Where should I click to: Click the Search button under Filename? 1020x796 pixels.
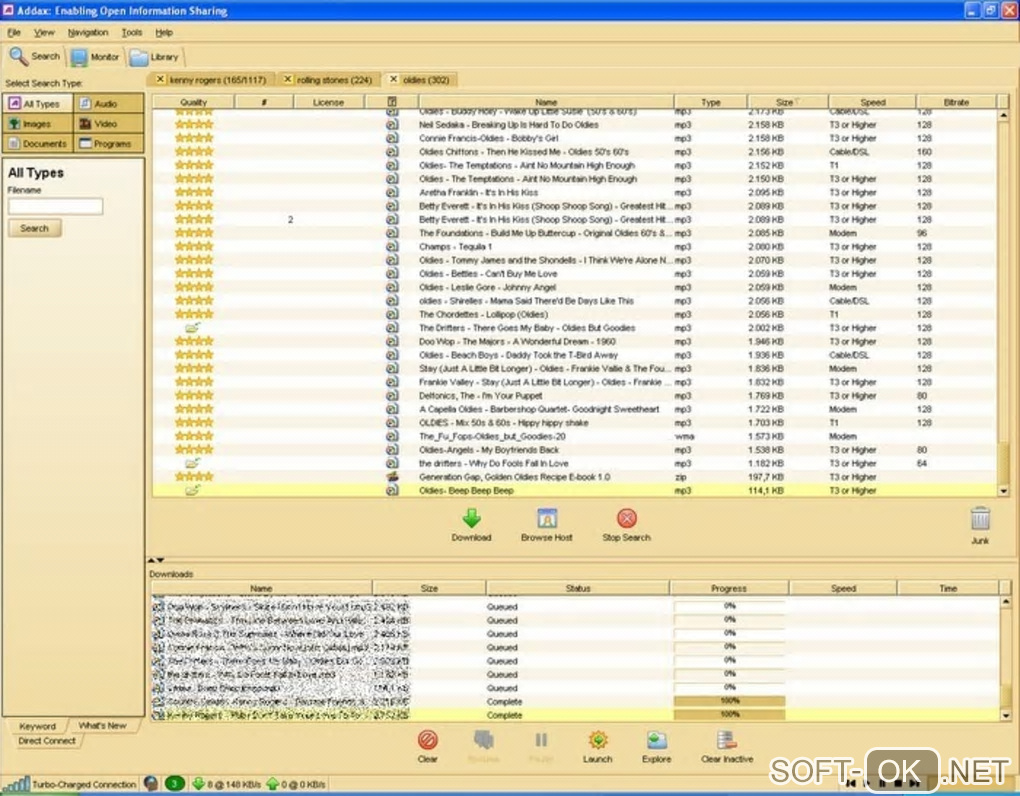(34, 228)
